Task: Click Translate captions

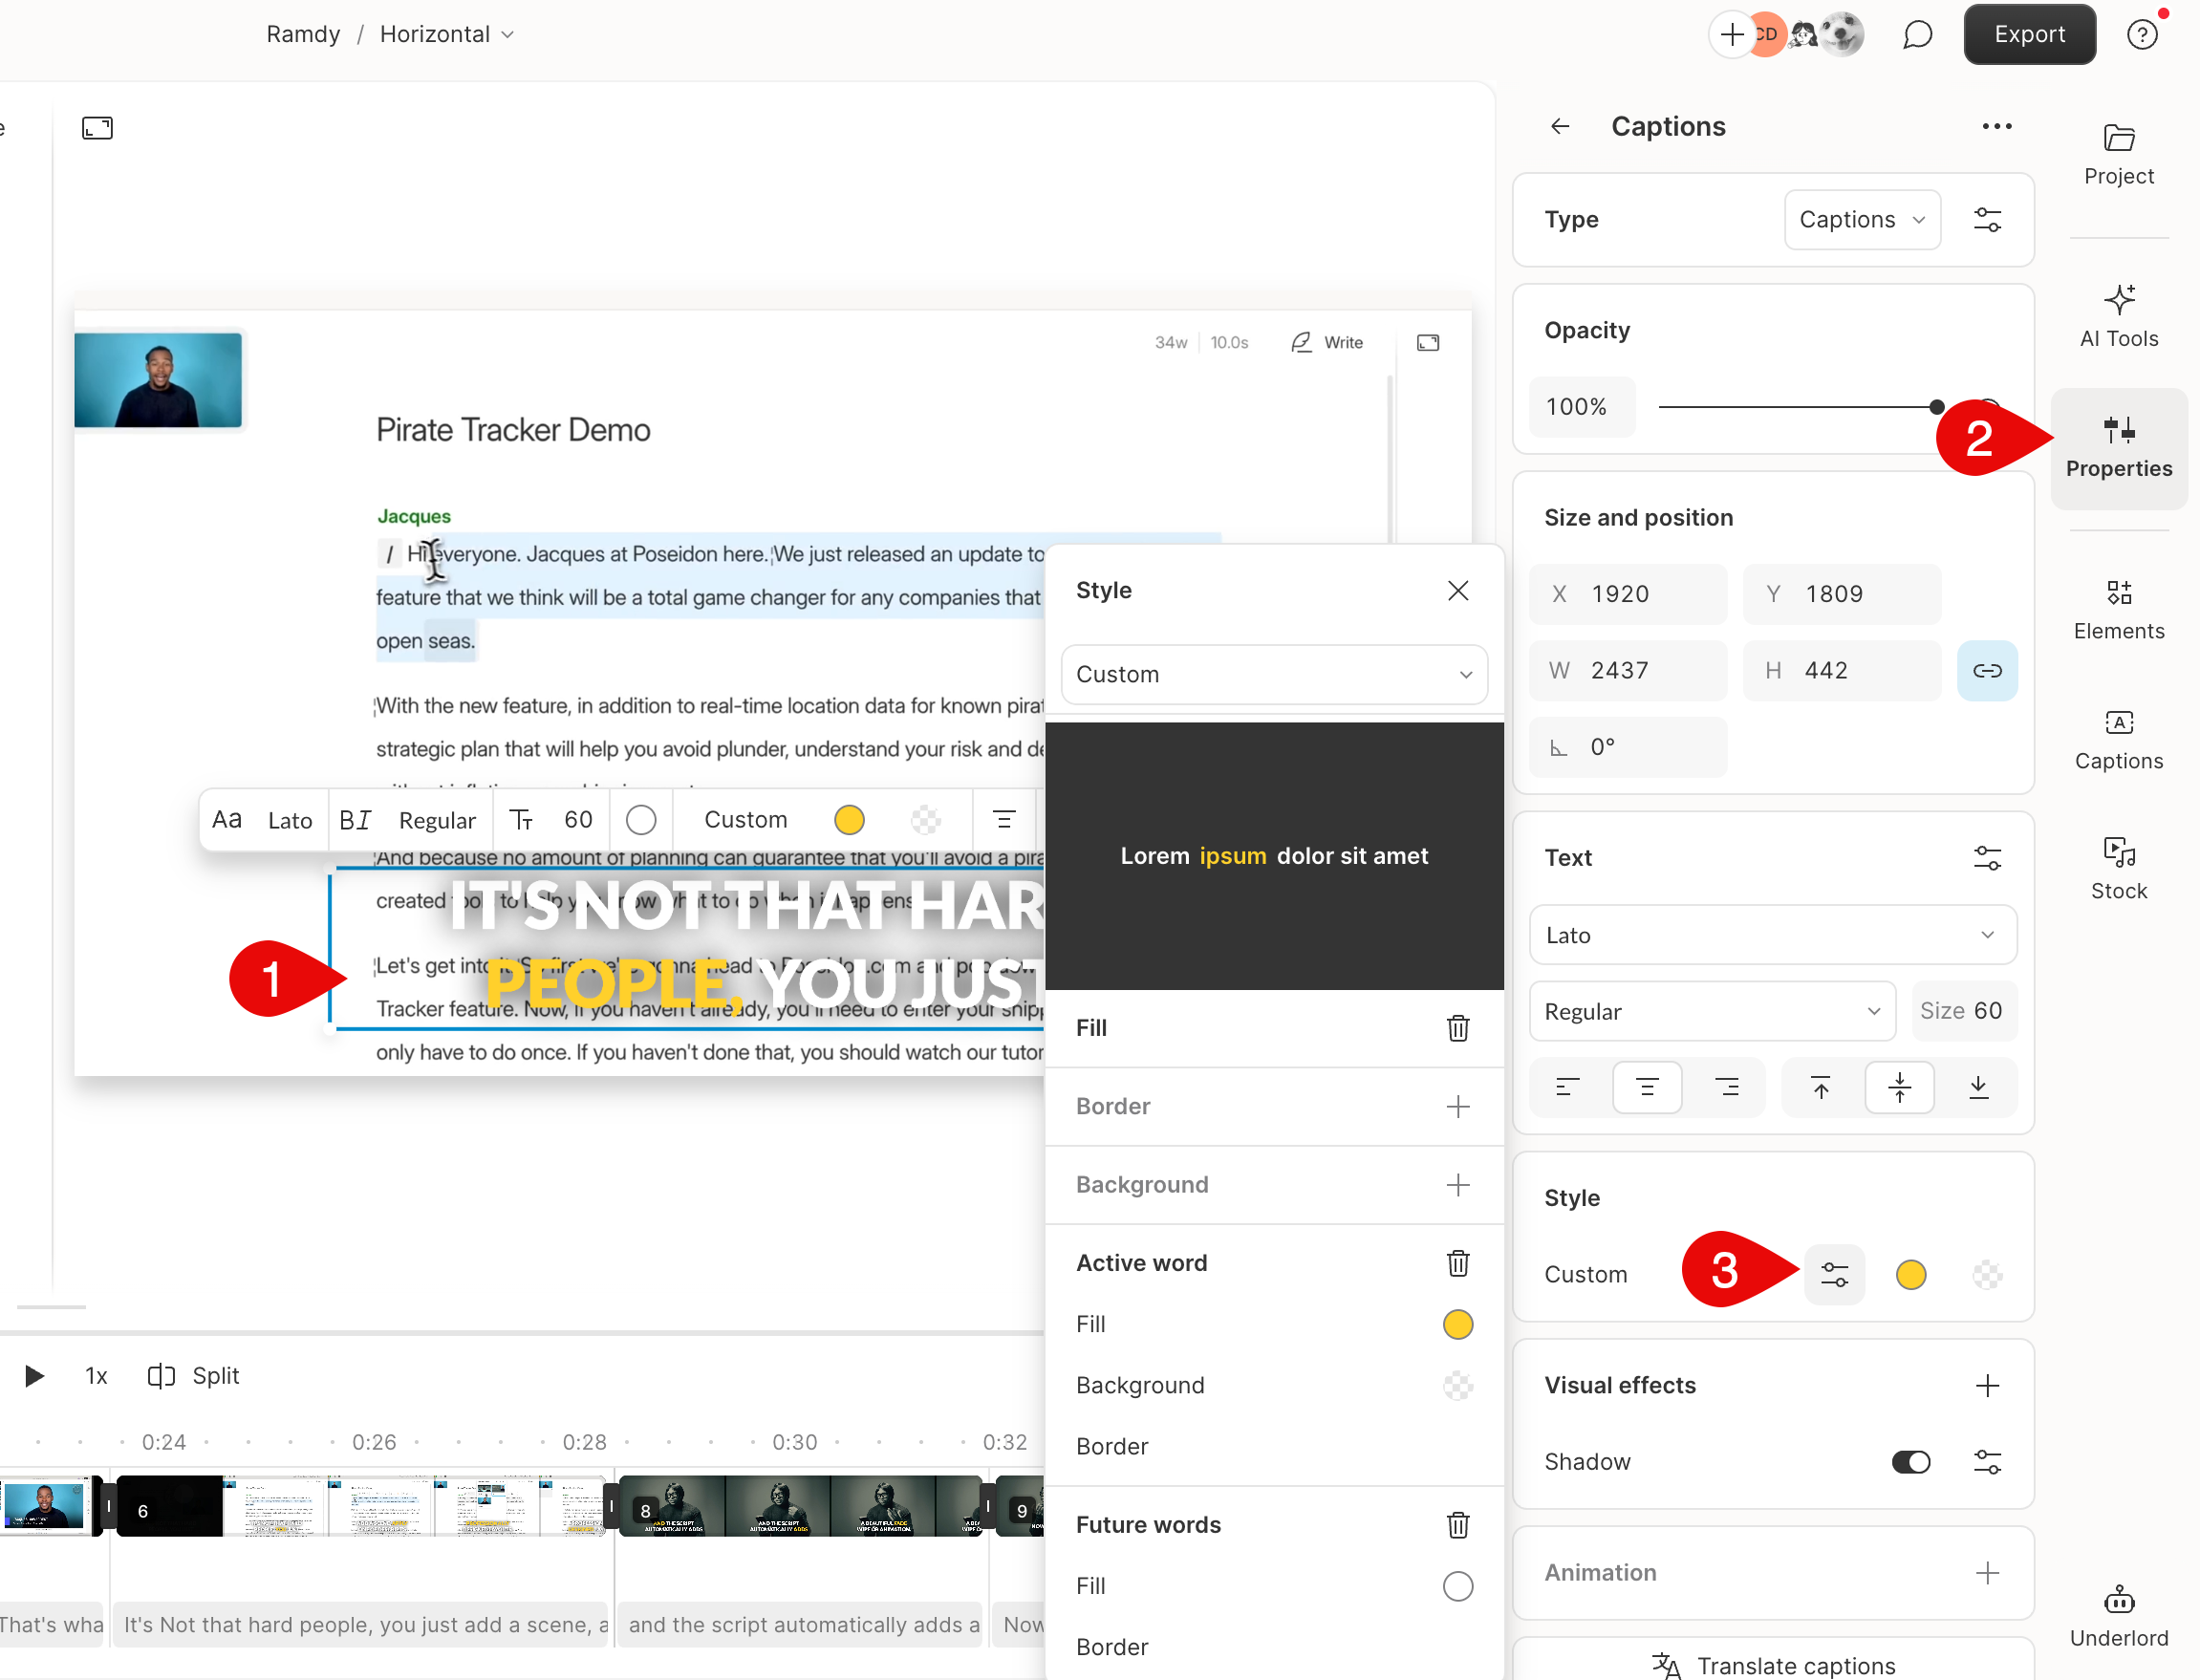Action: 1773,1663
